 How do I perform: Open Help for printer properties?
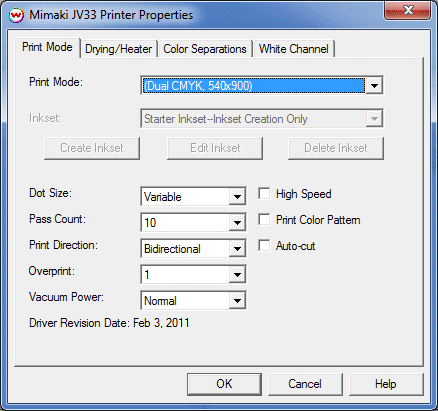click(x=386, y=384)
